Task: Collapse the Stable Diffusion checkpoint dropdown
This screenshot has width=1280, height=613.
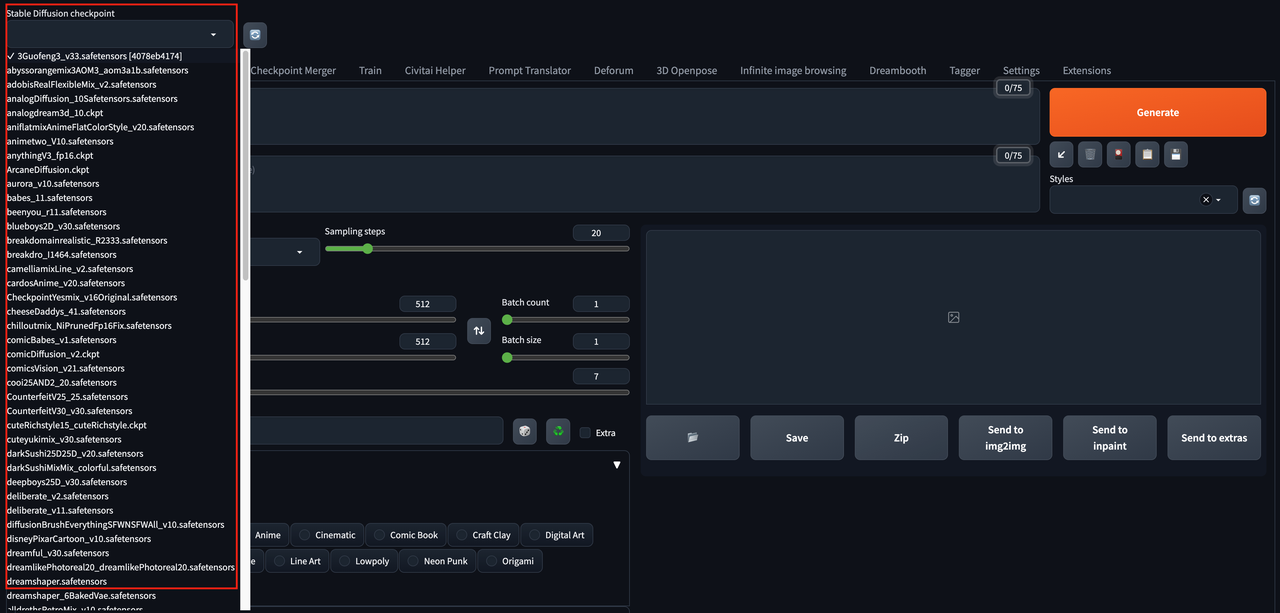Action: pos(213,35)
